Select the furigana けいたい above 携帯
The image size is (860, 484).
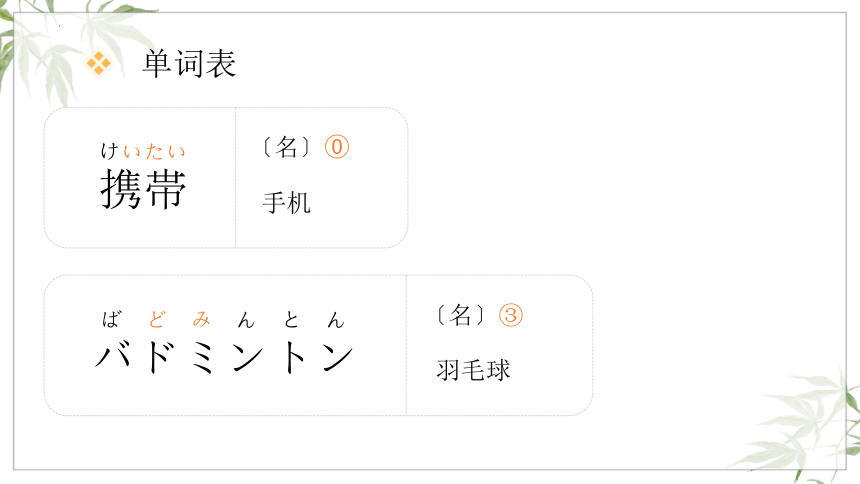pos(143,151)
